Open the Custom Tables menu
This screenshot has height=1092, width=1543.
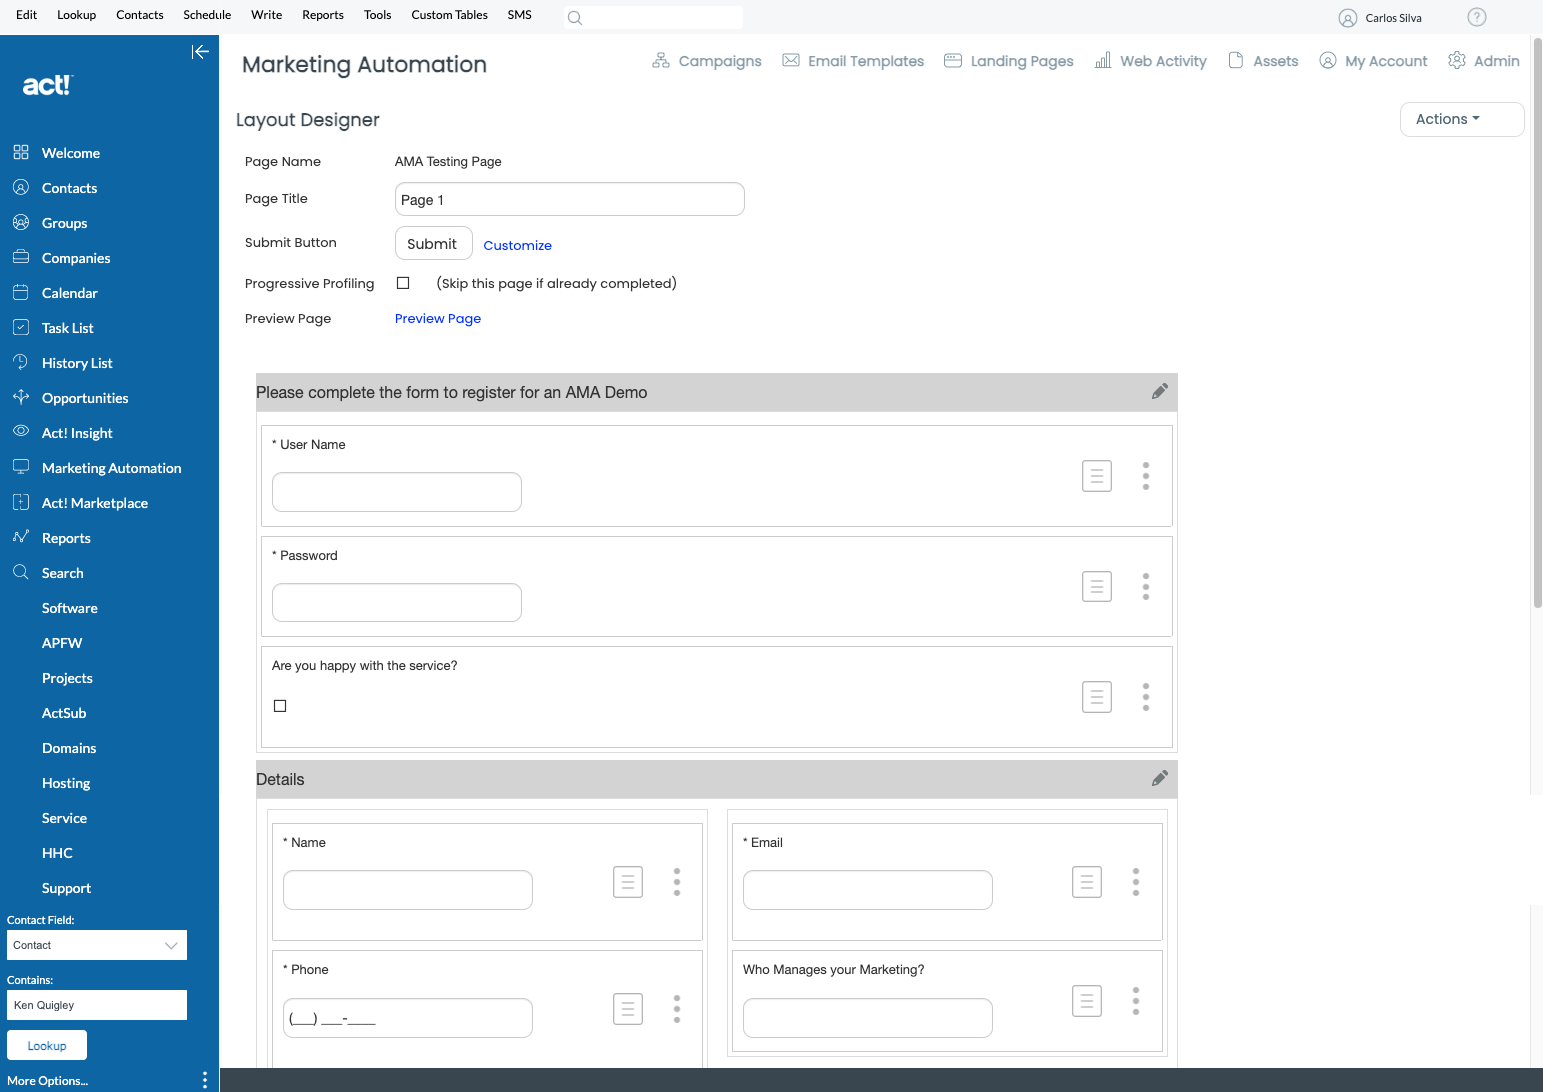coord(449,15)
